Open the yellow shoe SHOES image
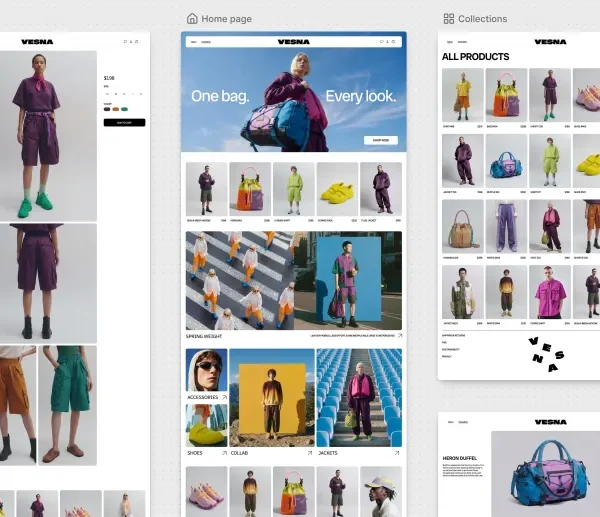Viewport: 600px width, 517px height. click(x=207, y=425)
